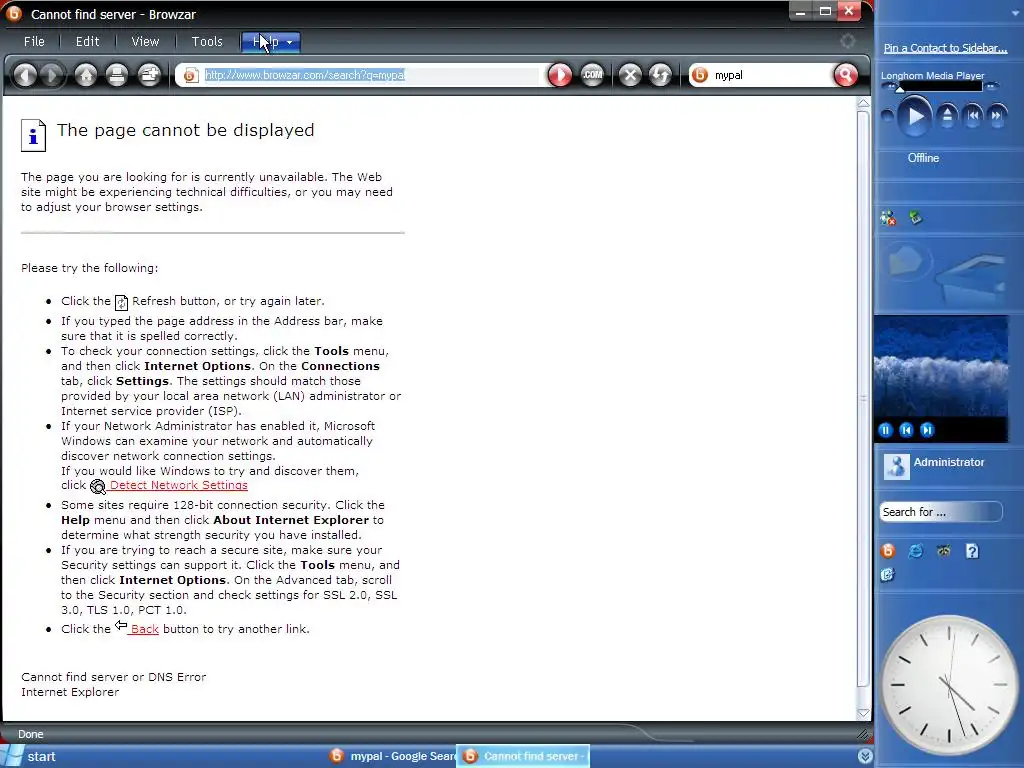Click the small round button left of Play
The width and height of the screenshot is (1024, 768).
(x=888, y=117)
